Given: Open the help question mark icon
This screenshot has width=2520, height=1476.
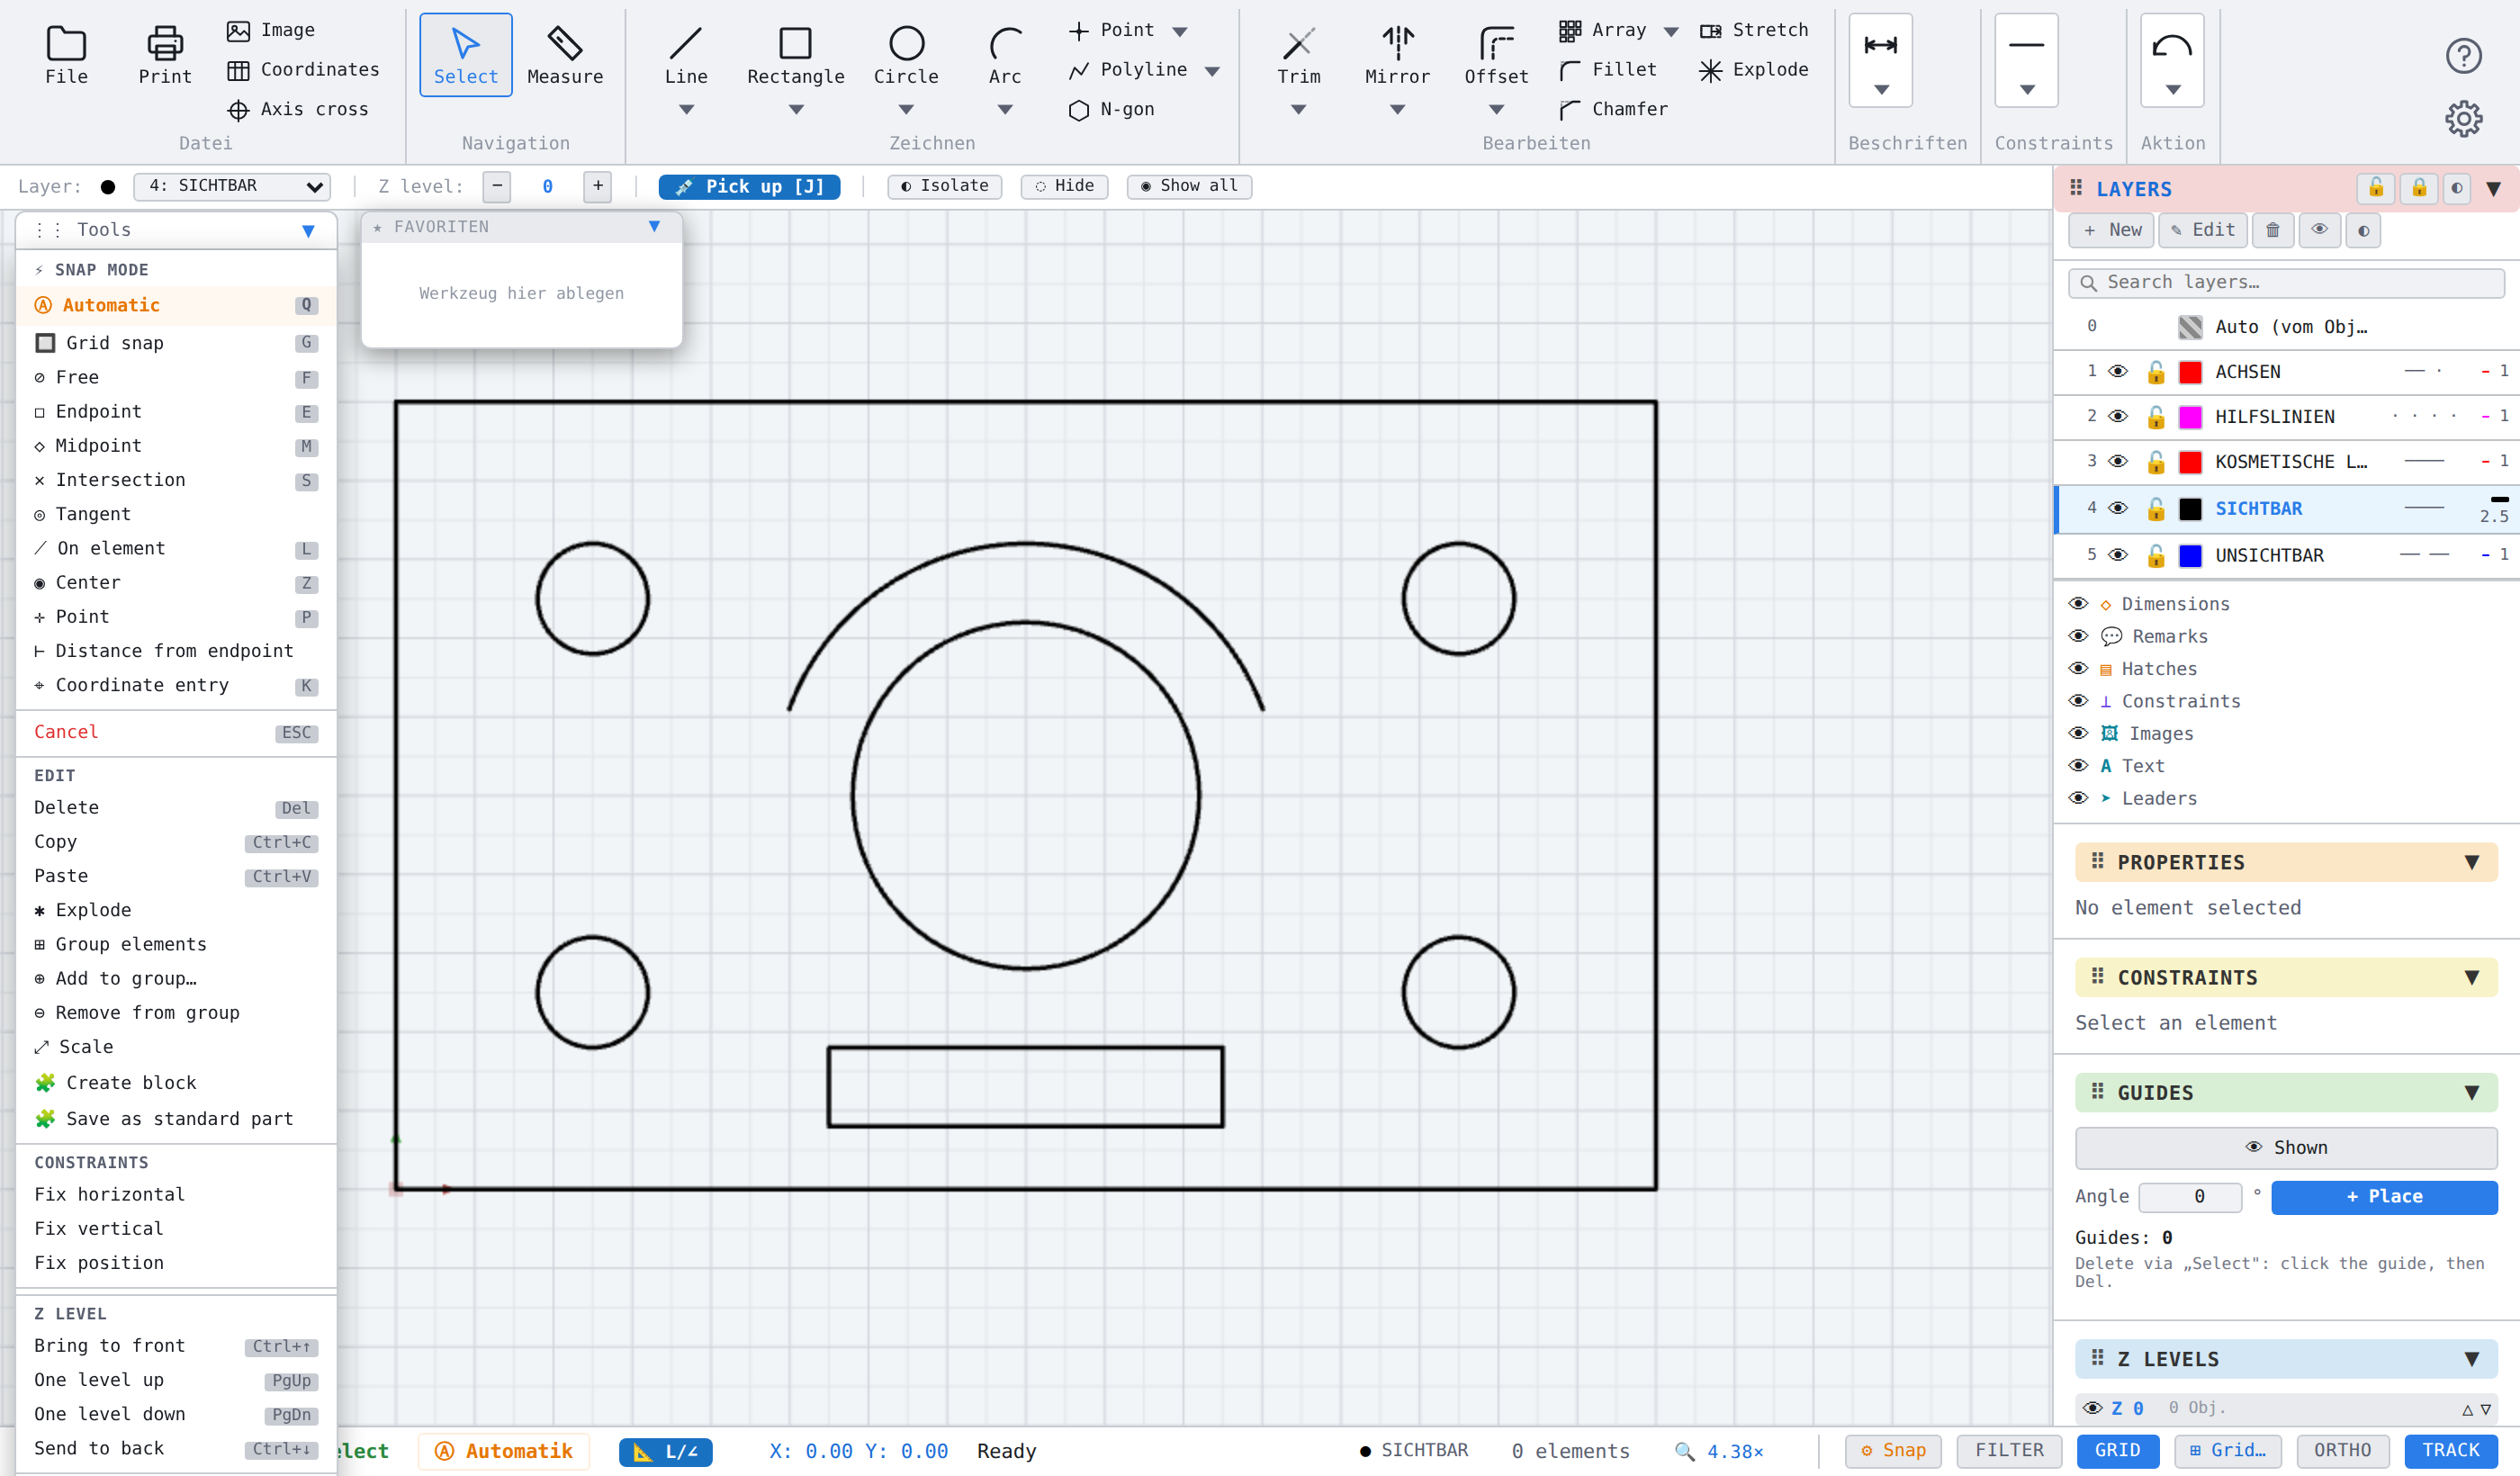Looking at the screenshot, I should pos(2464,55).
